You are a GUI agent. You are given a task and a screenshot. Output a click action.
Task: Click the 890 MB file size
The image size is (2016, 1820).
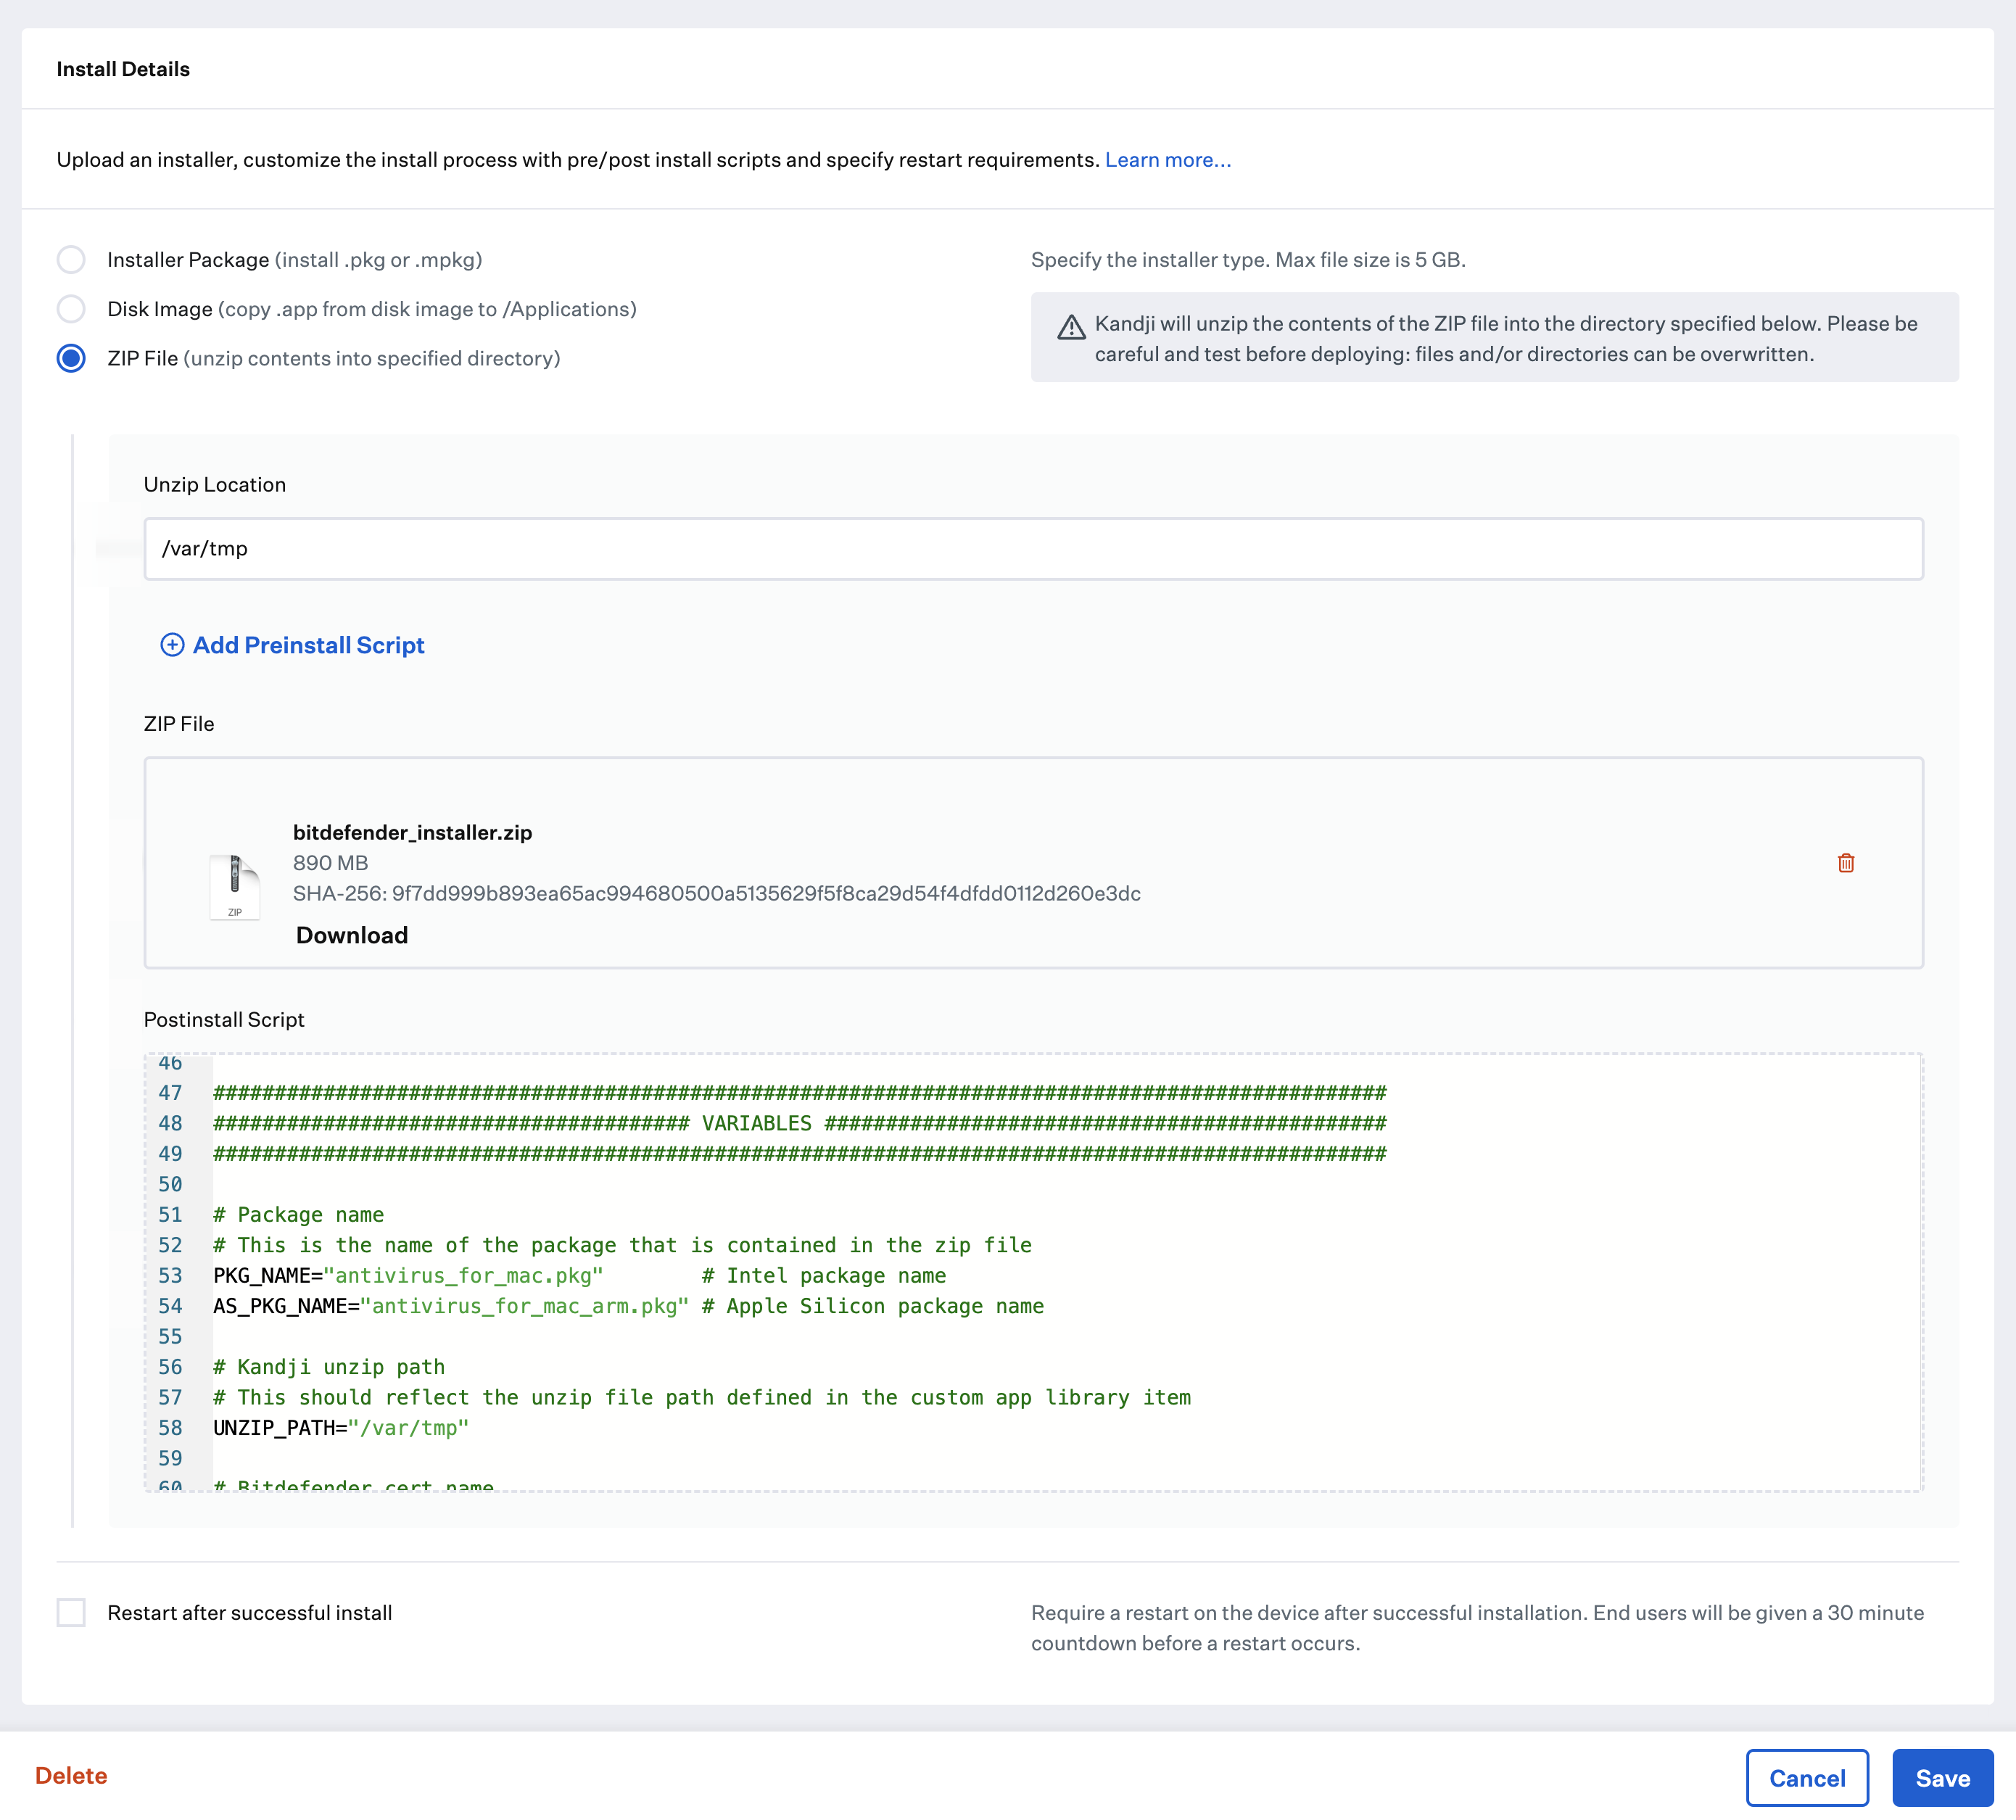click(330, 862)
